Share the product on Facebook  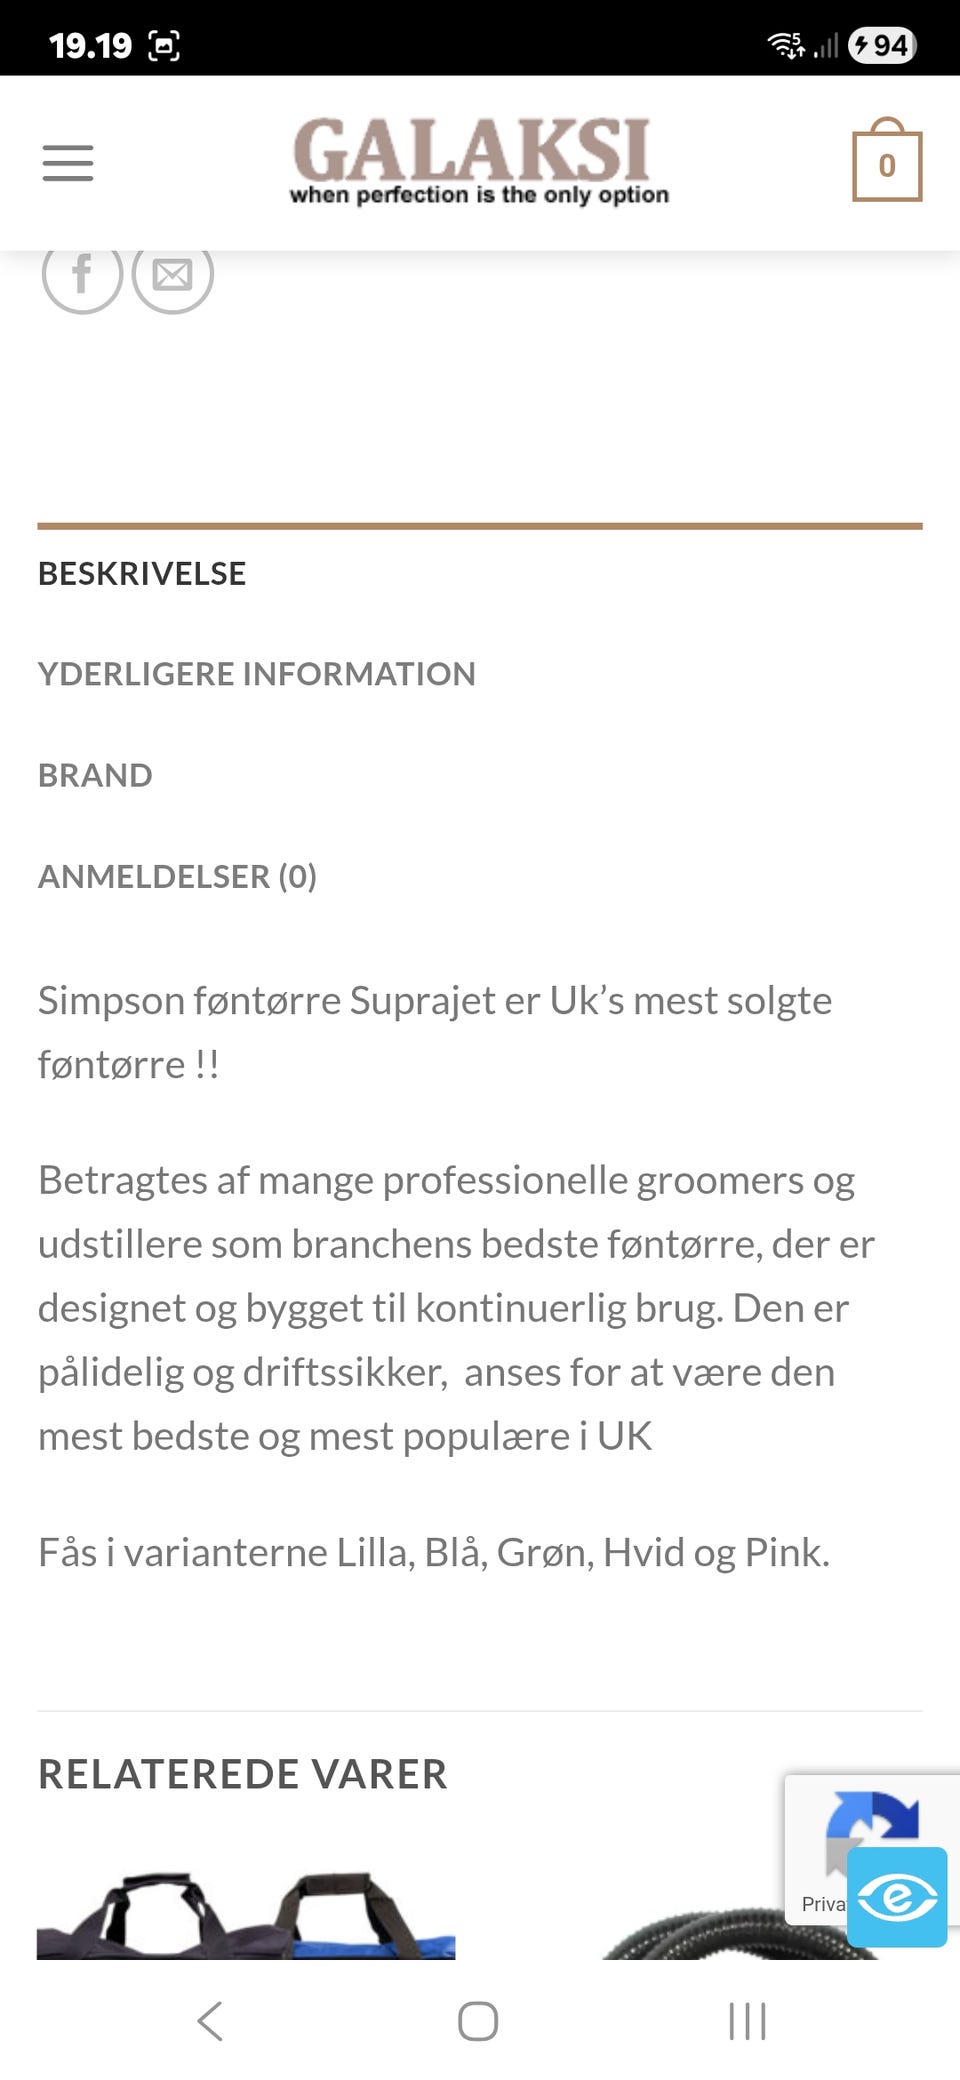83,276
